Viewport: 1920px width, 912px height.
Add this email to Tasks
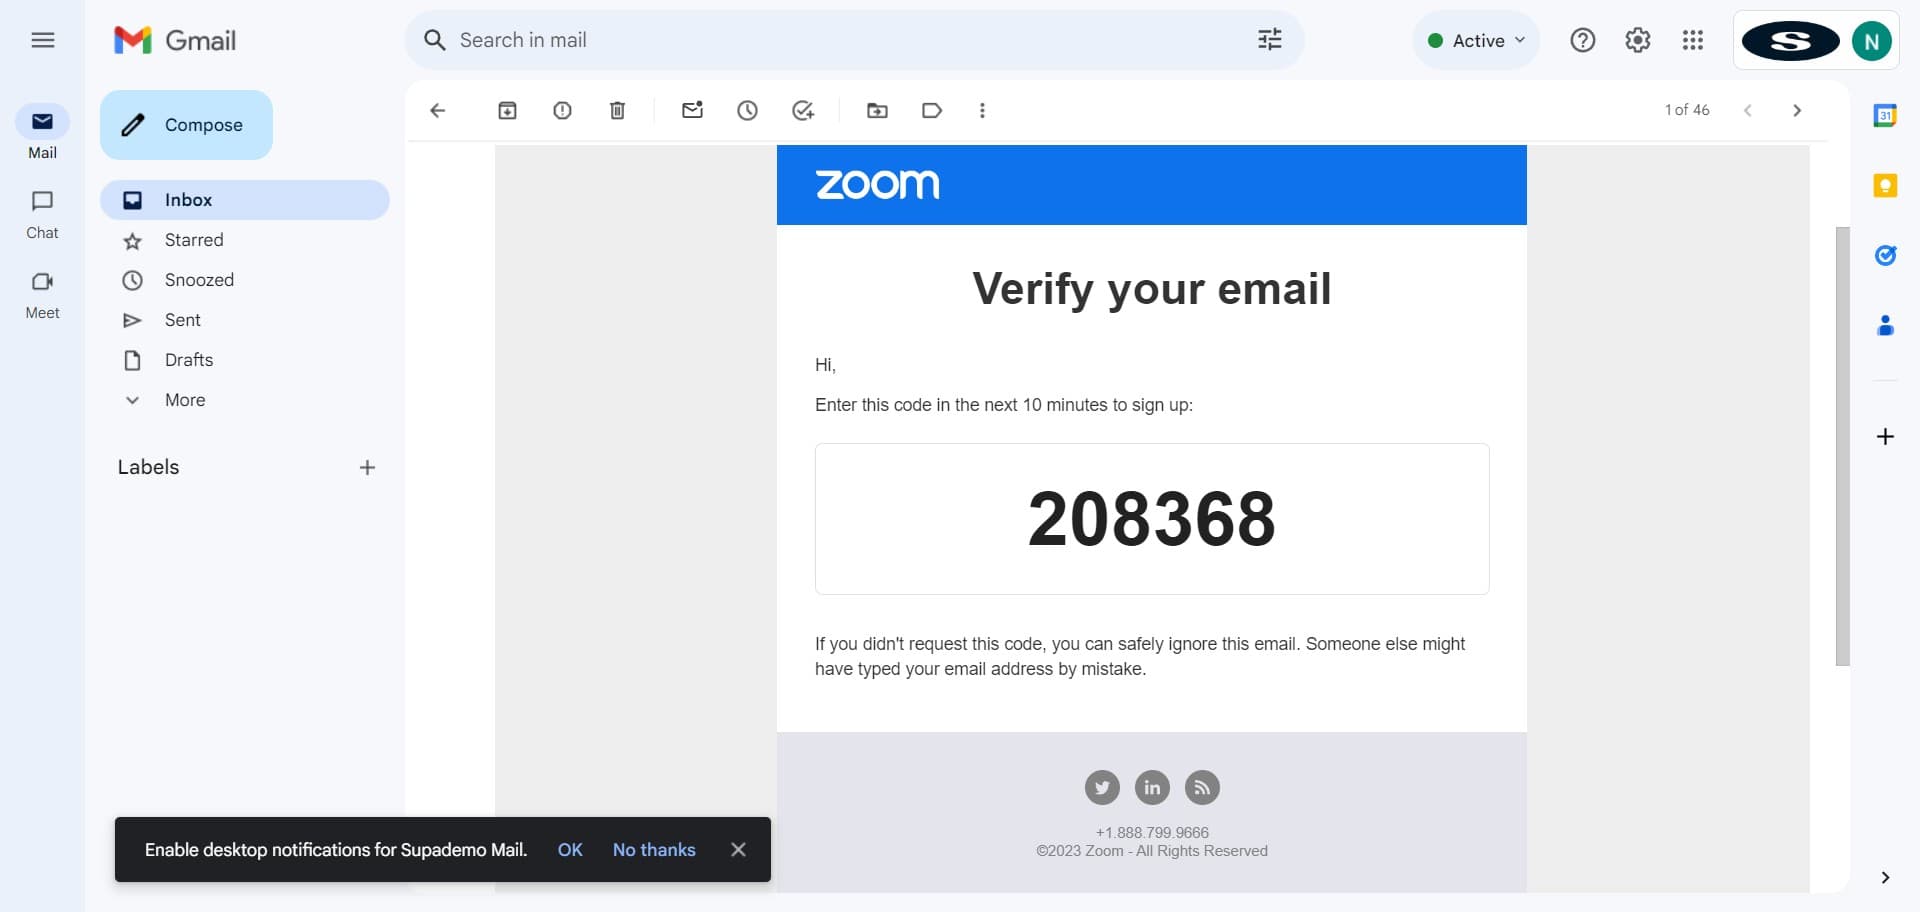point(801,110)
